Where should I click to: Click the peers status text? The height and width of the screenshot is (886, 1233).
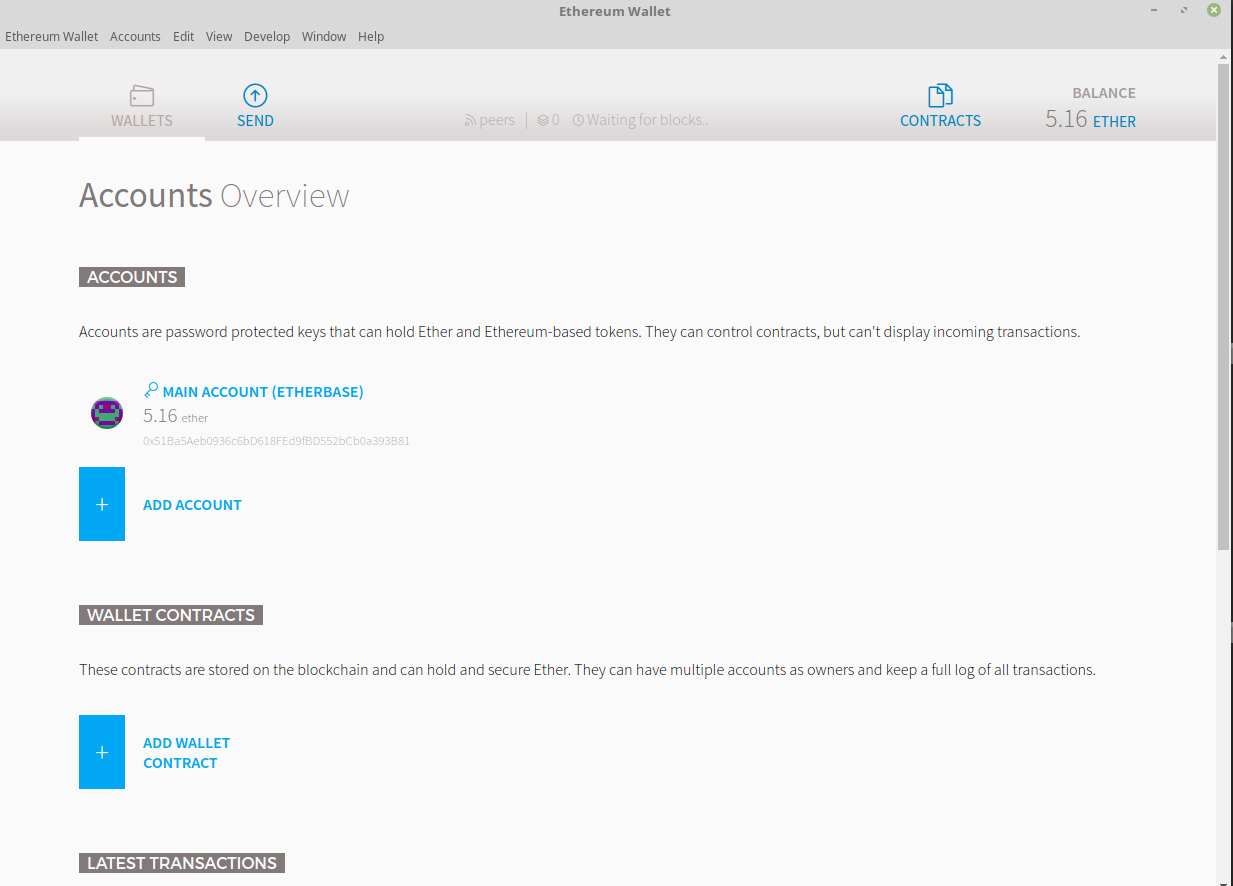(497, 121)
